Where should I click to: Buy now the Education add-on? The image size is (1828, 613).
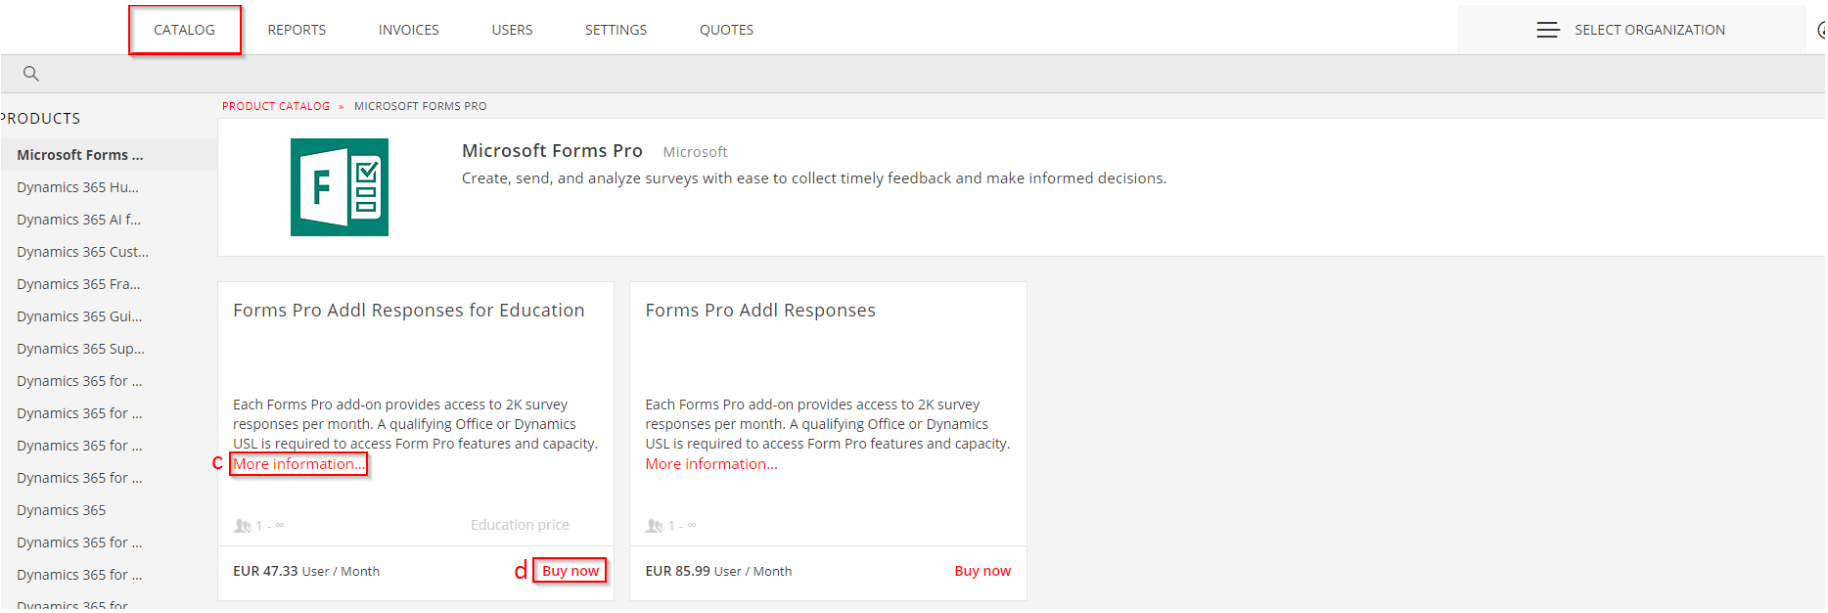pos(570,571)
